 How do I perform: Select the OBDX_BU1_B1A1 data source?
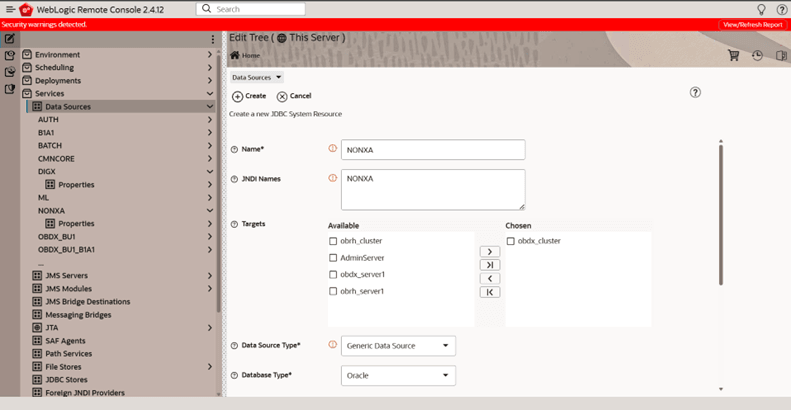(x=66, y=250)
